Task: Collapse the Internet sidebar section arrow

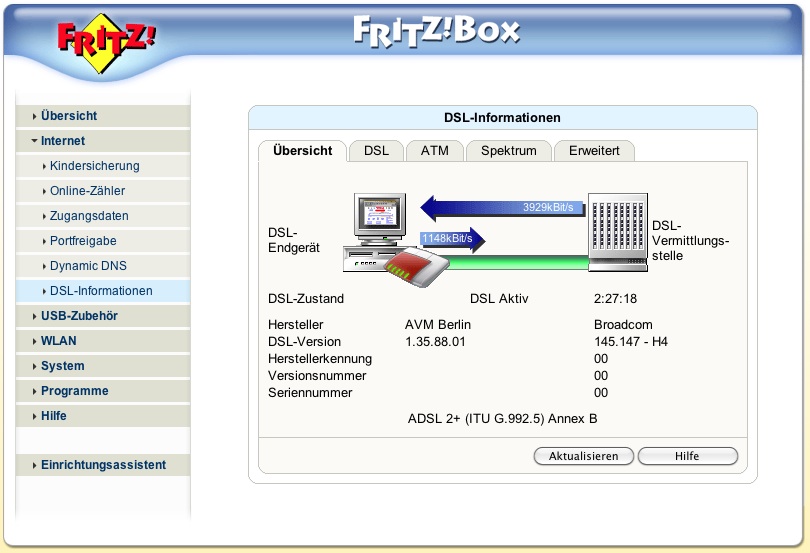Action: coord(34,141)
